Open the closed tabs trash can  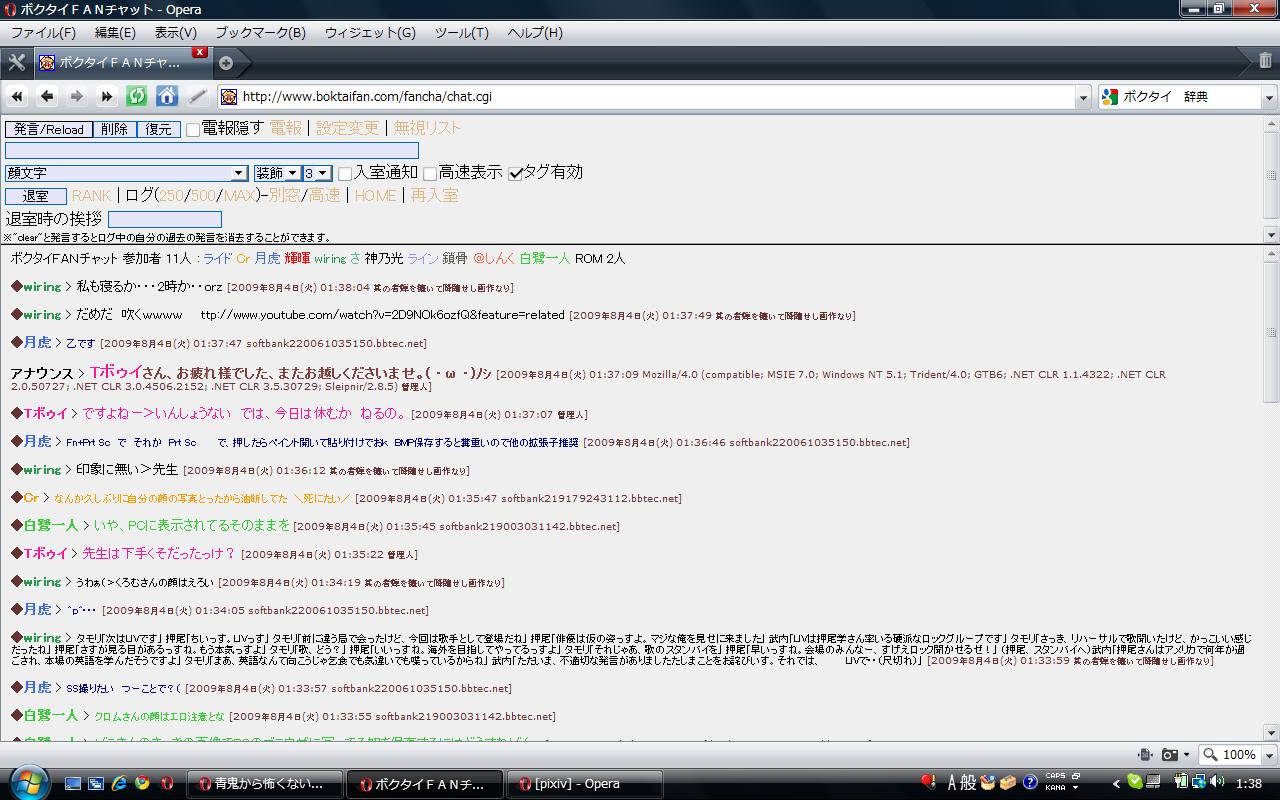(1266, 62)
